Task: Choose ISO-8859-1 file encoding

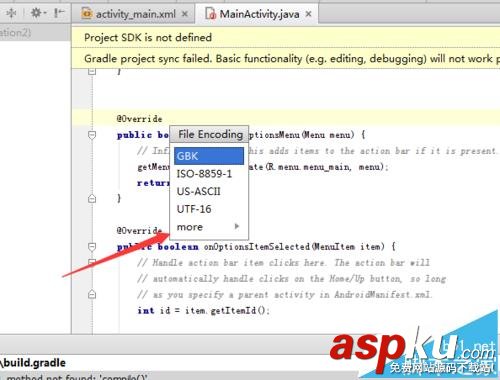Action: point(209,174)
